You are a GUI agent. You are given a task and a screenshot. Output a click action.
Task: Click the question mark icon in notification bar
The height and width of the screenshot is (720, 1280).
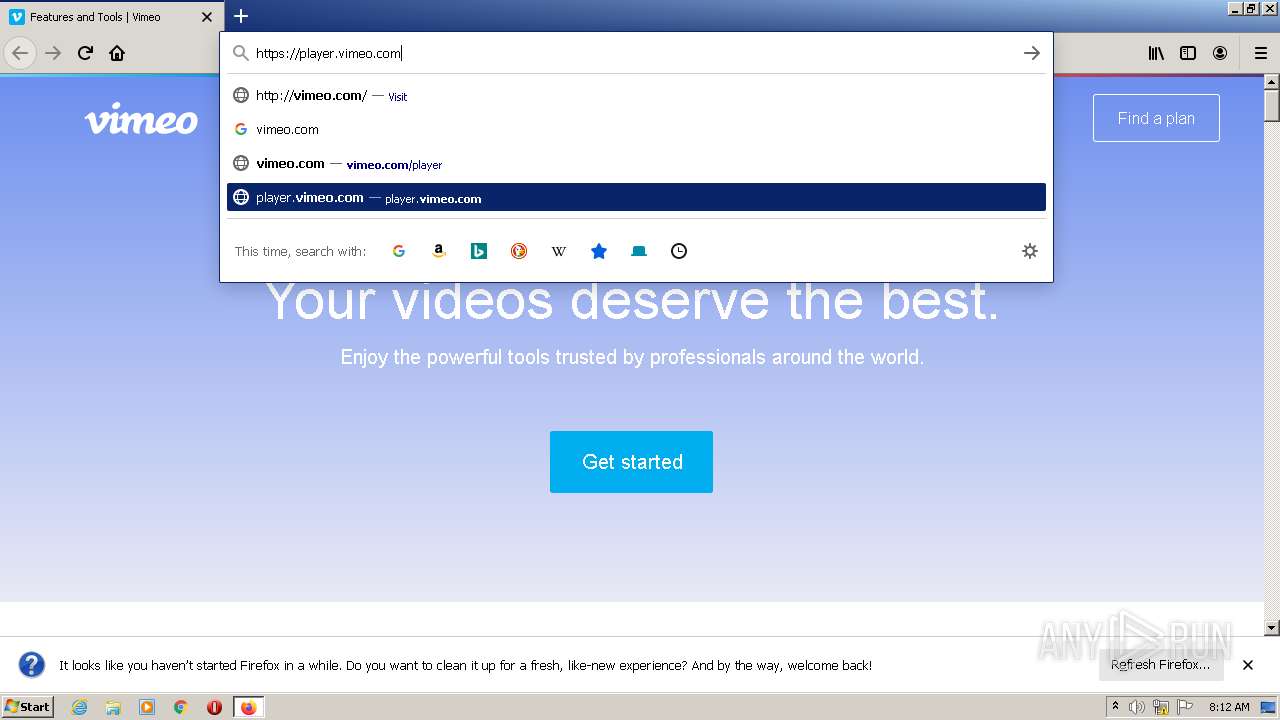point(32,665)
